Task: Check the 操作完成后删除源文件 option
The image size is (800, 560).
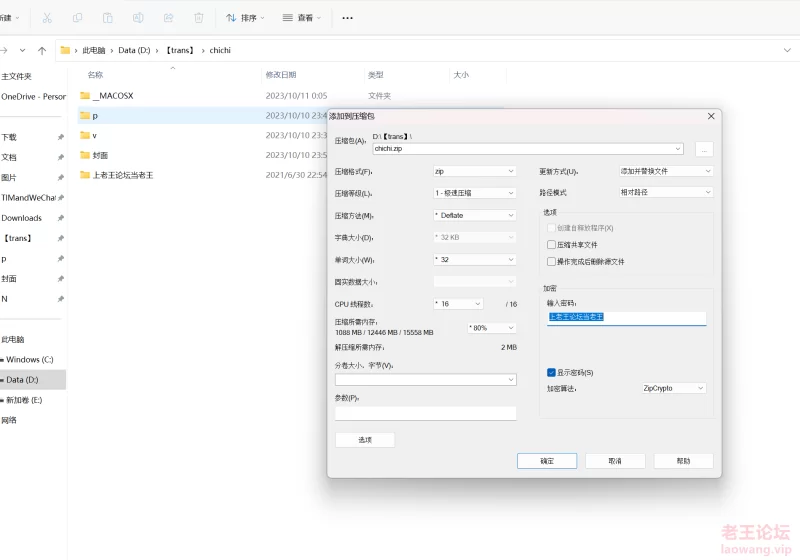Action: [x=551, y=261]
